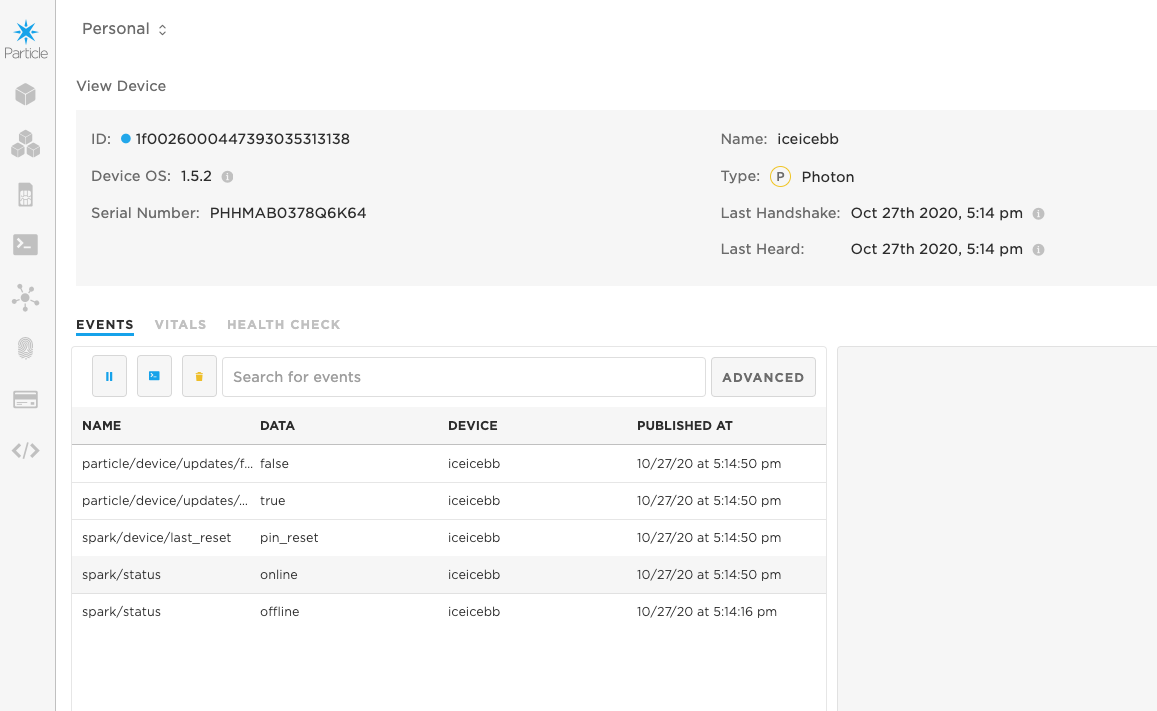Select the Events tab
The image size is (1157, 711).
[x=105, y=325]
